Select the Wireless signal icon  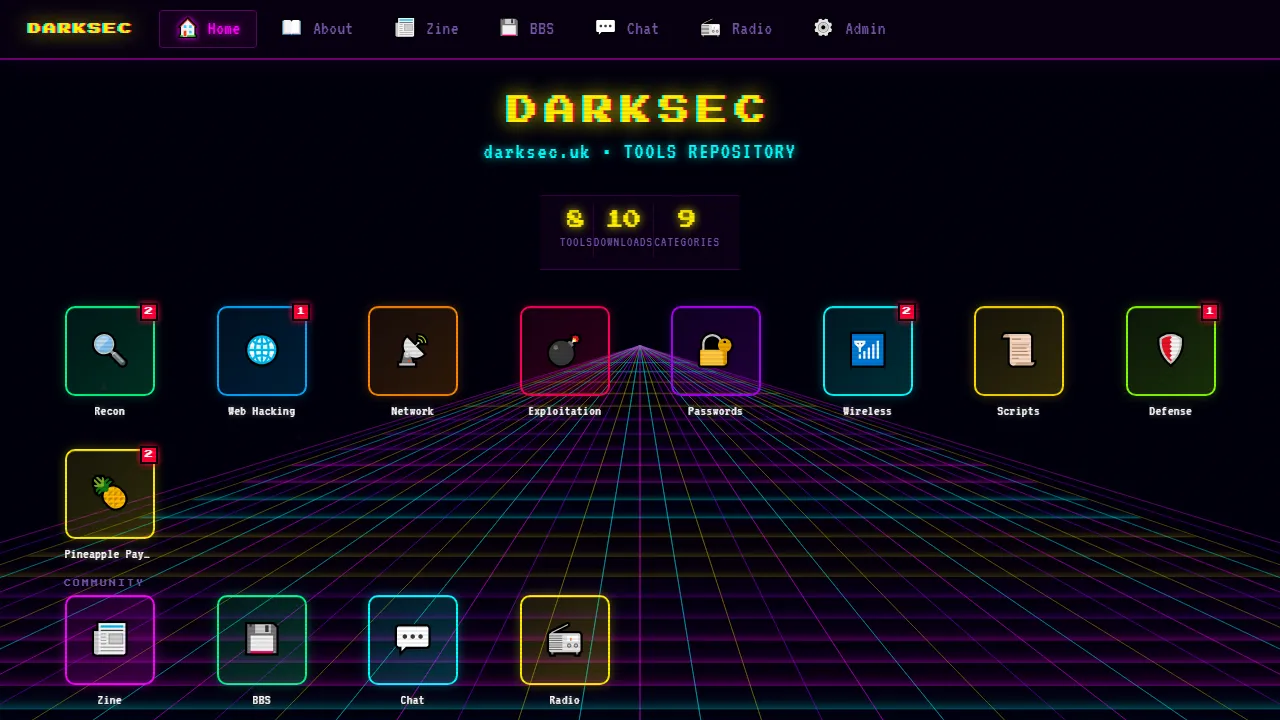(x=867, y=351)
